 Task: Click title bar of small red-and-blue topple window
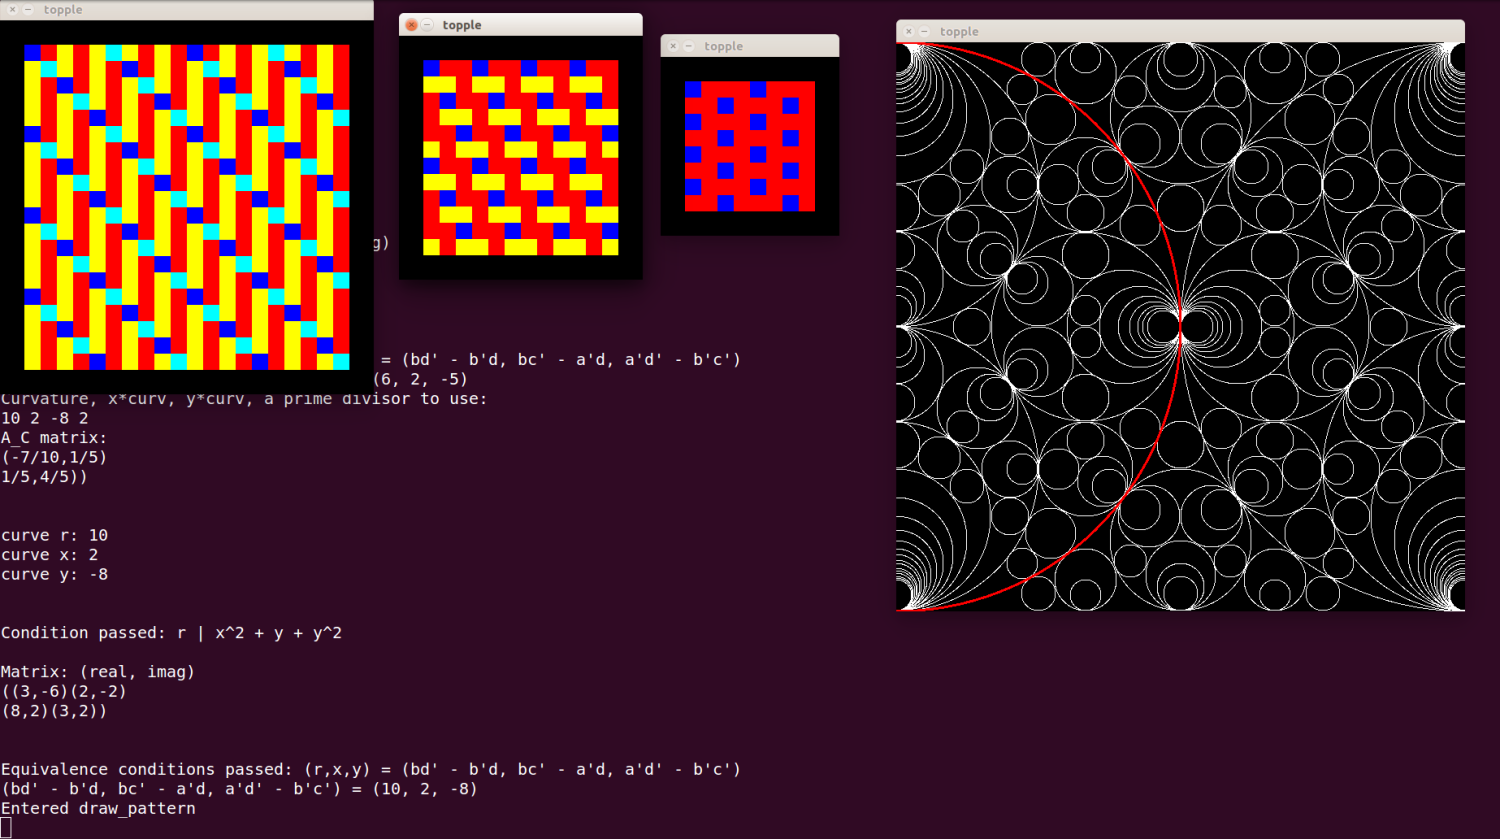tap(750, 46)
